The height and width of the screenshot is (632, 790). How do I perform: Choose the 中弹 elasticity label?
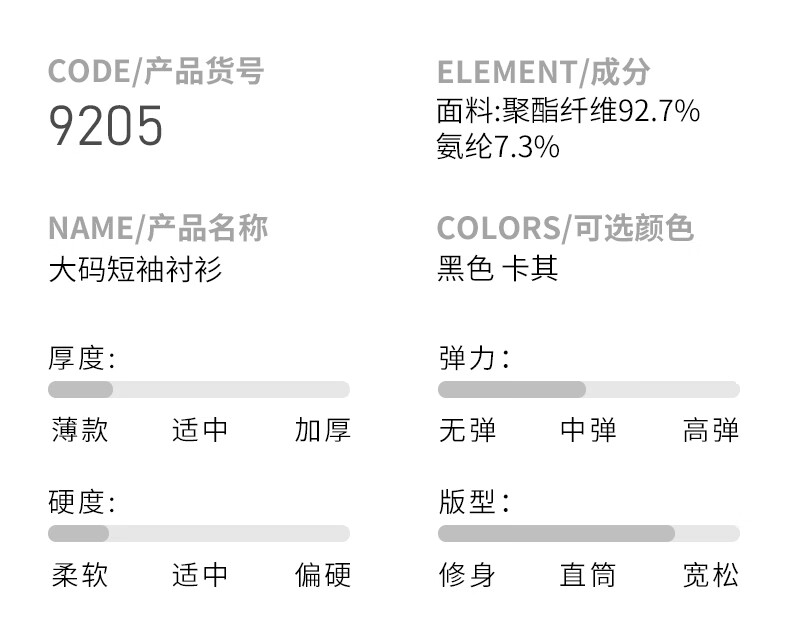(x=588, y=430)
